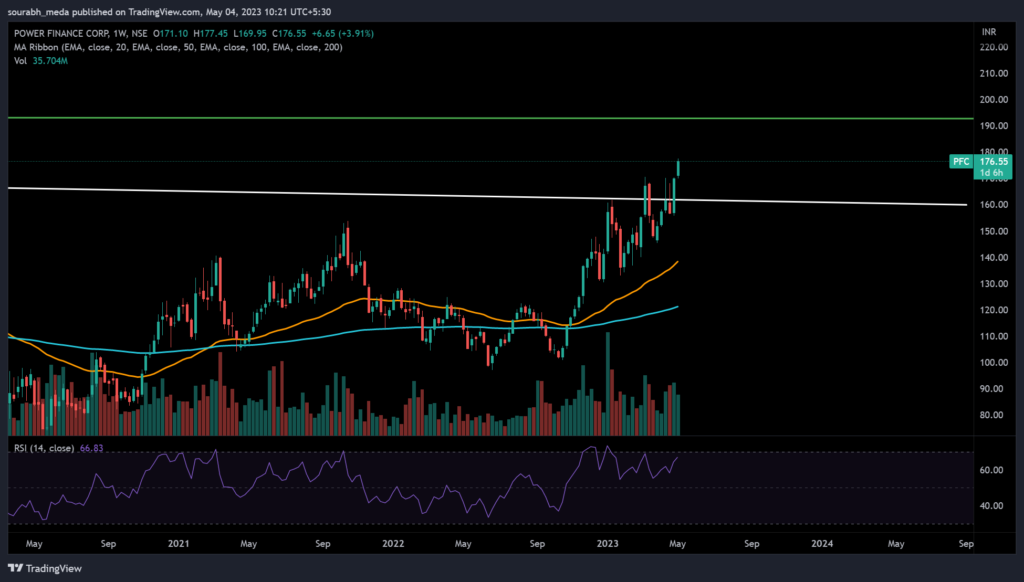Select the green horizontal resistance line
1024x582 pixels.
pyautogui.click(x=490, y=118)
